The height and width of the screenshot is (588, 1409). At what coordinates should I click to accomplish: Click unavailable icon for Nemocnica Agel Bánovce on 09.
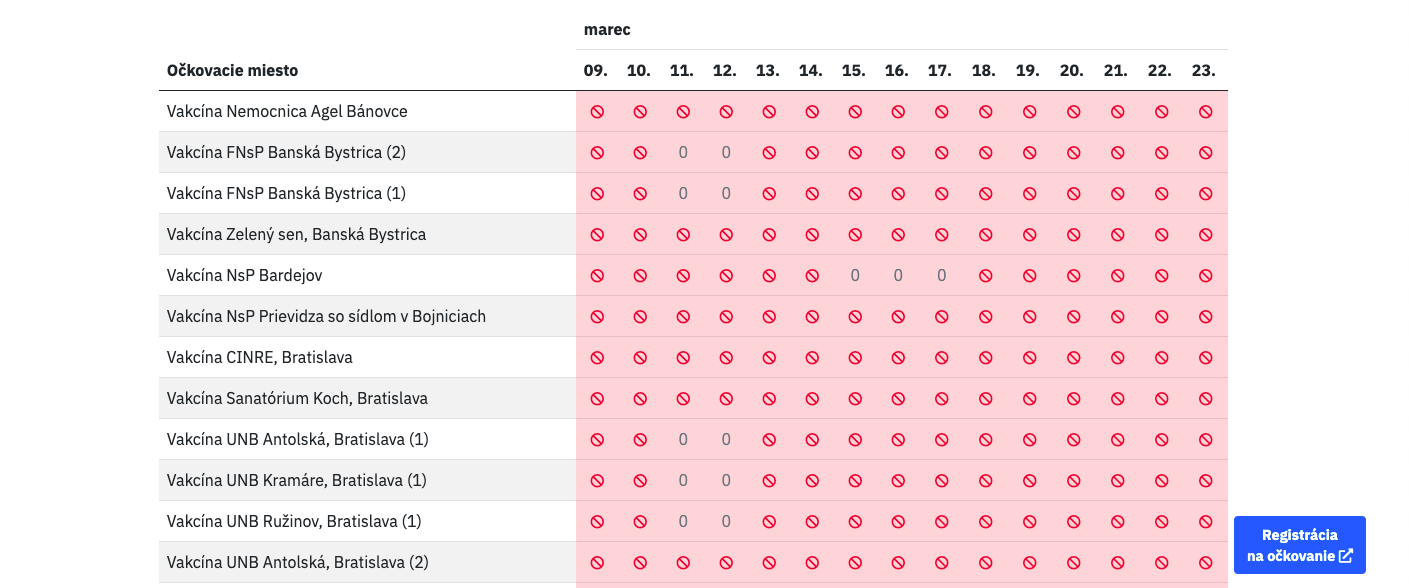597,112
